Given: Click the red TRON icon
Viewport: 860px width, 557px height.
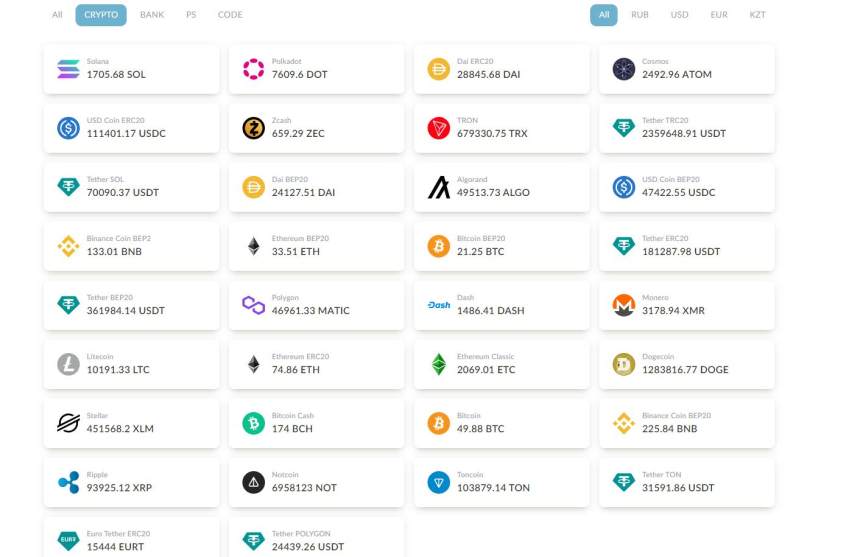Looking at the screenshot, I should tap(439, 128).
